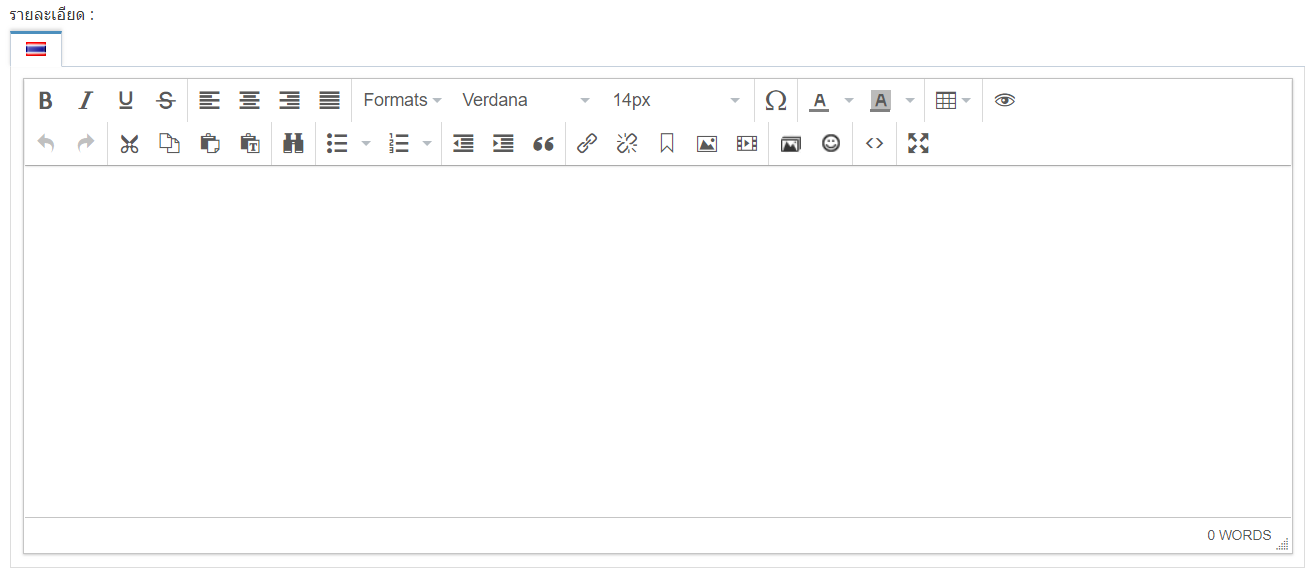Expand the text color picker arrow
1316x573 pixels.
click(x=849, y=100)
